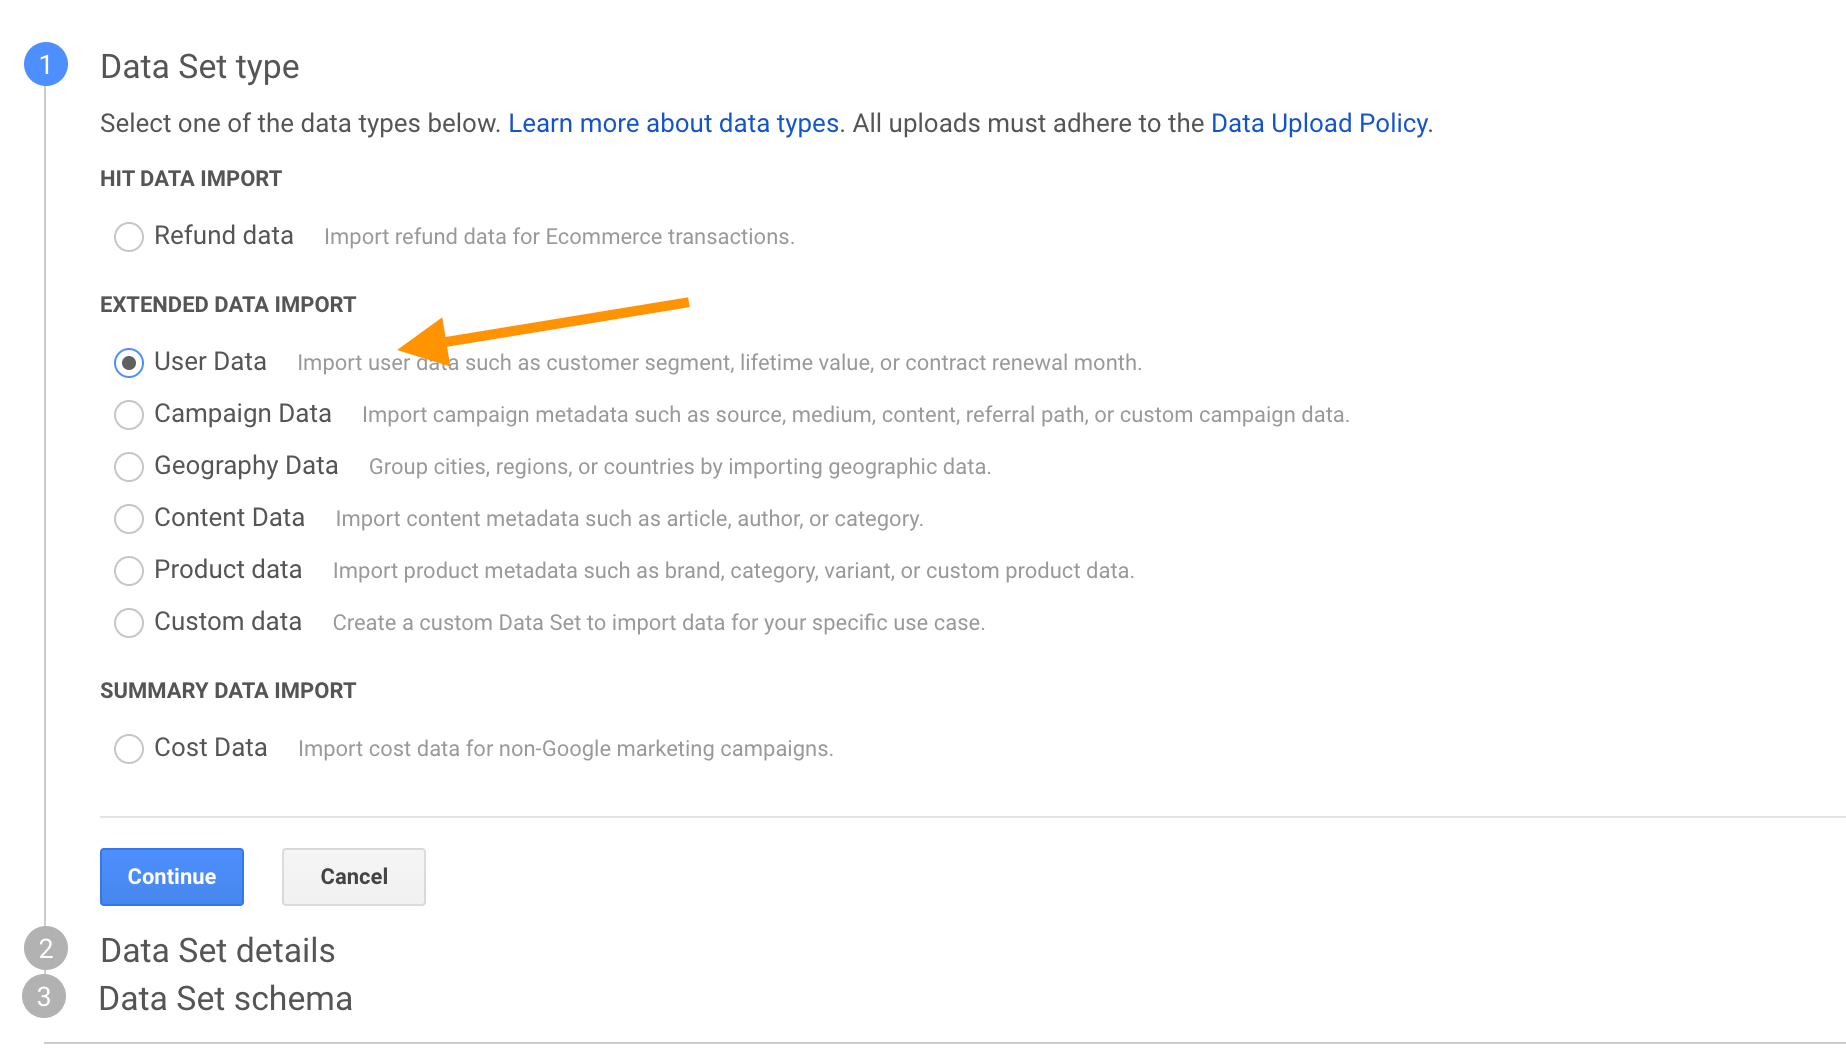Open Learn more about data types link
Image resolution: width=1846 pixels, height=1064 pixels.
point(673,123)
